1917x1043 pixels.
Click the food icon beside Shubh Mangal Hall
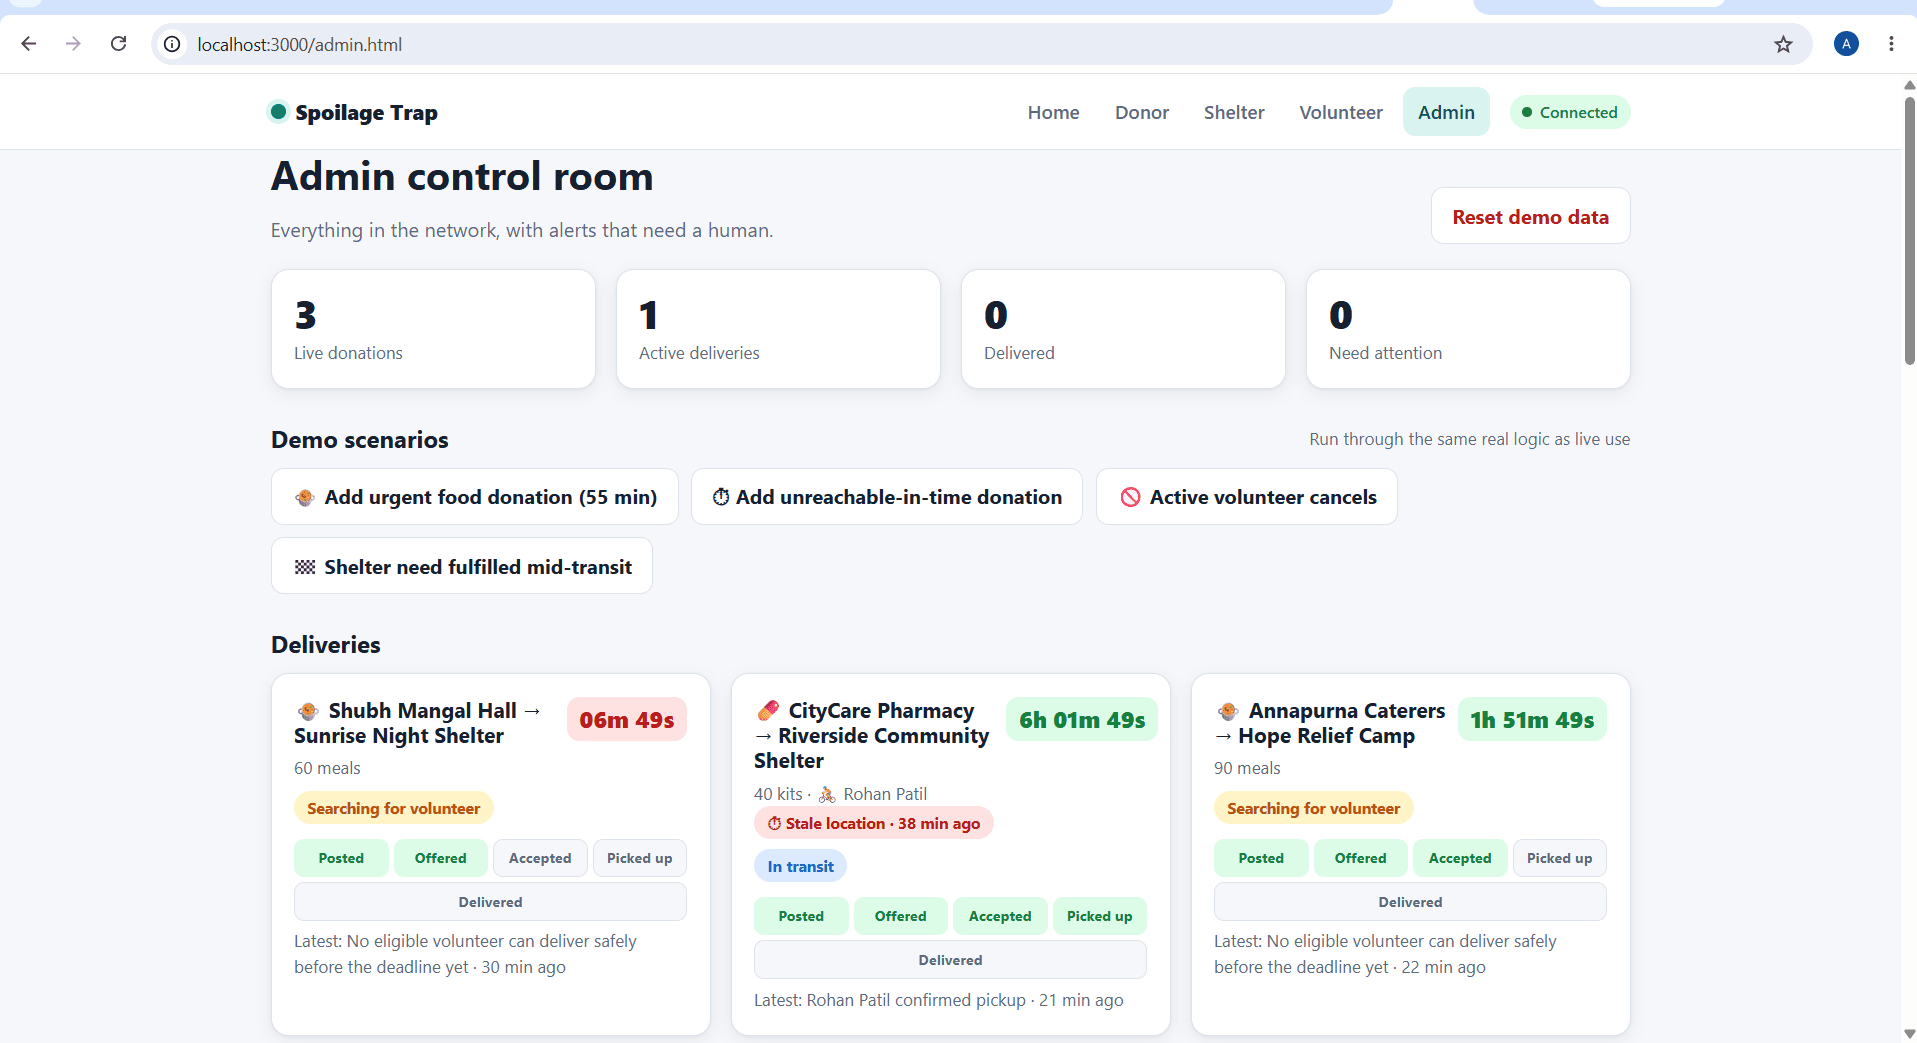tap(308, 711)
